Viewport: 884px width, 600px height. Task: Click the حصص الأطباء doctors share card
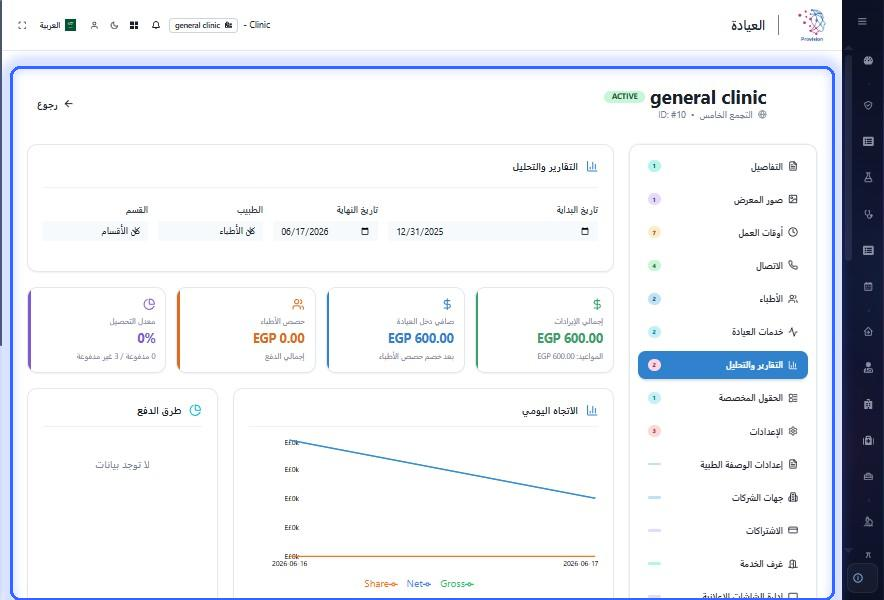[x=246, y=330]
